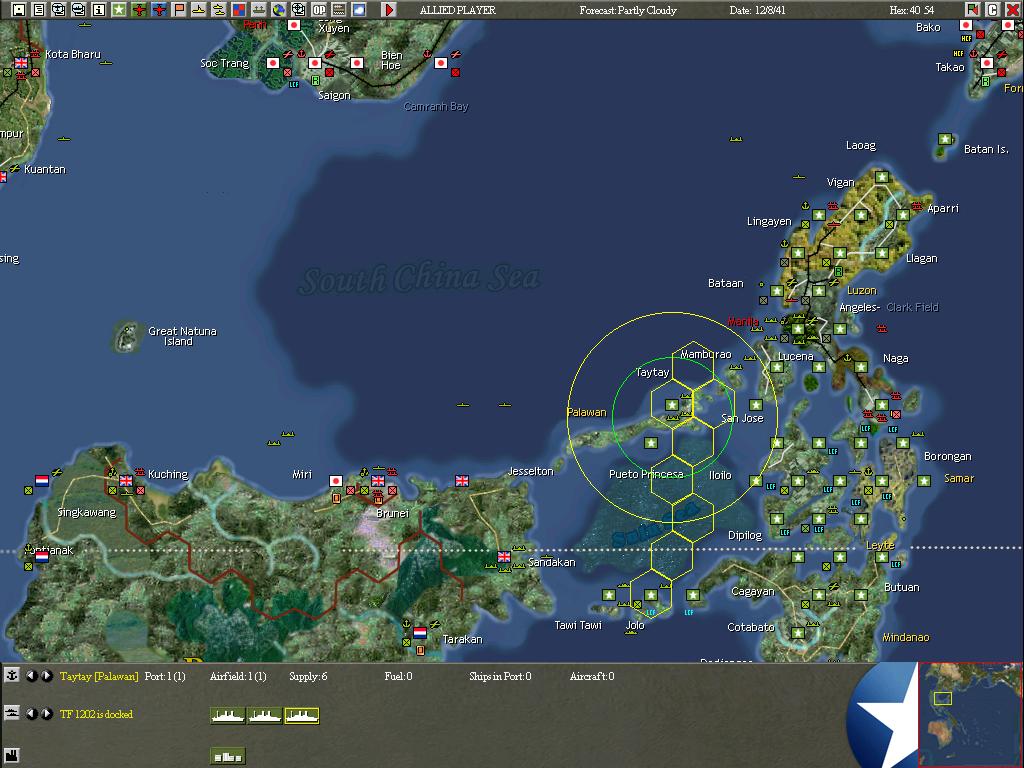
Task: Click base star on Batan Is.
Action: pyautogui.click(x=945, y=138)
